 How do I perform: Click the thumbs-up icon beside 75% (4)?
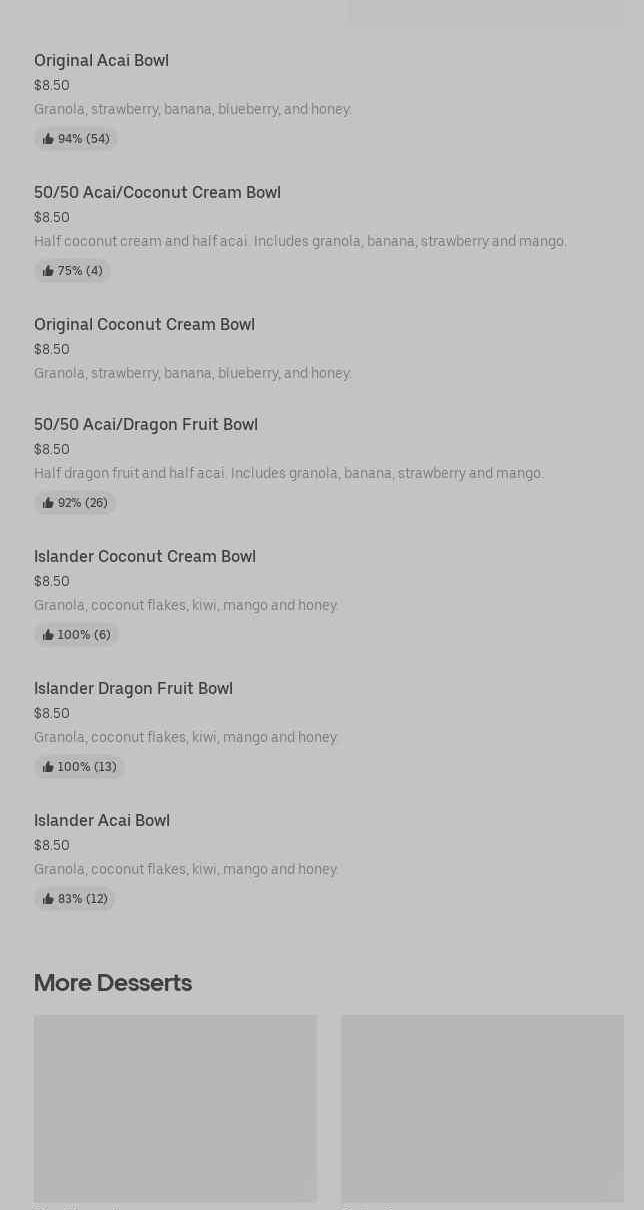[48, 271]
